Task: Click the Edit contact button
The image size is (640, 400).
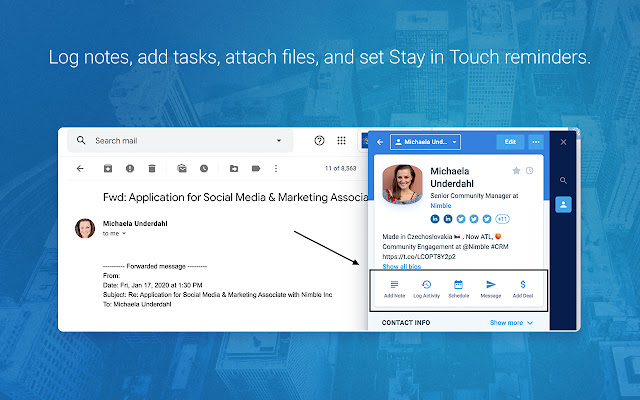Action: point(510,142)
